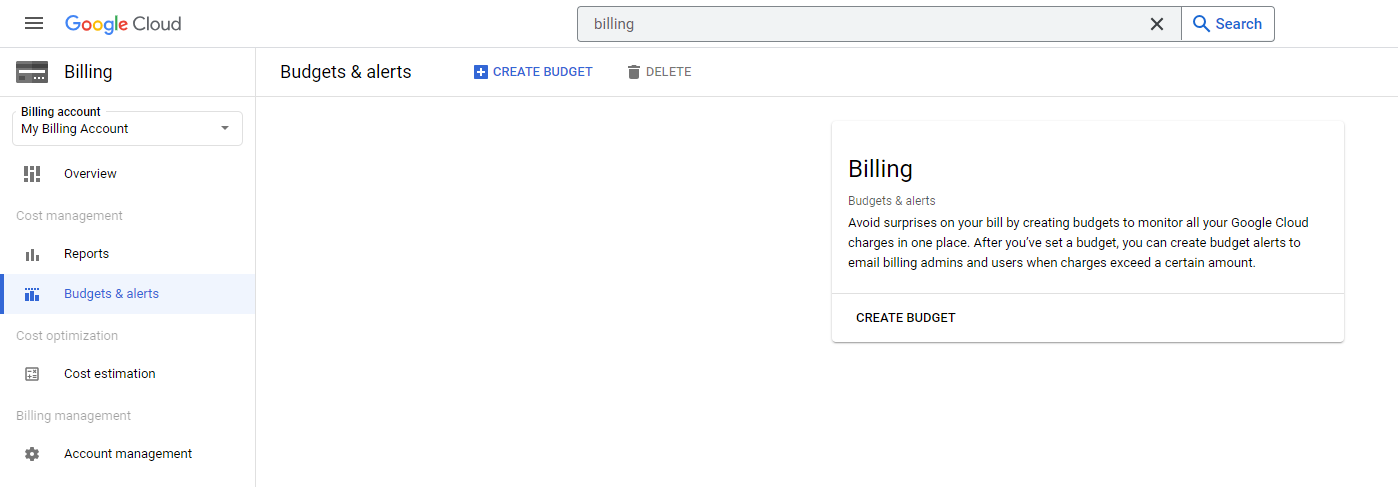Click the Account management gear icon
The image size is (1398, 487).
click(32, 454)
